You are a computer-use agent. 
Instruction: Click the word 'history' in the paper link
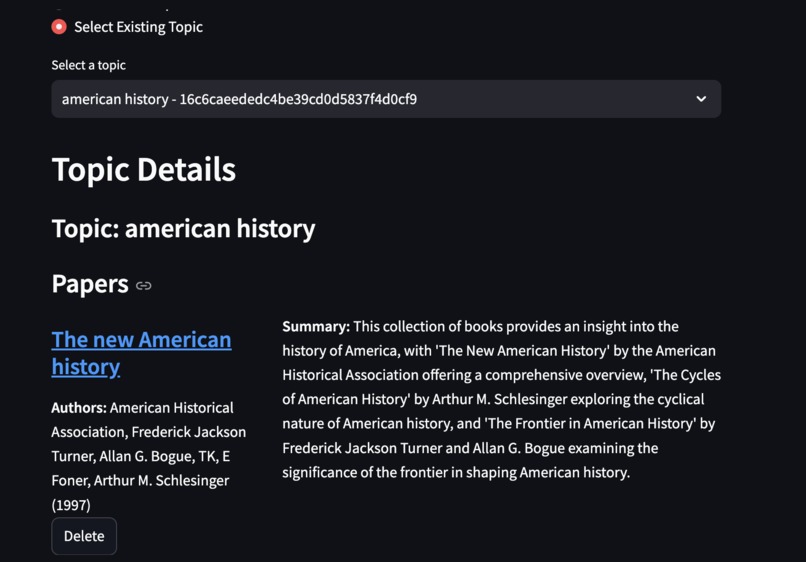pyautogui.click(x=85, y=367)
